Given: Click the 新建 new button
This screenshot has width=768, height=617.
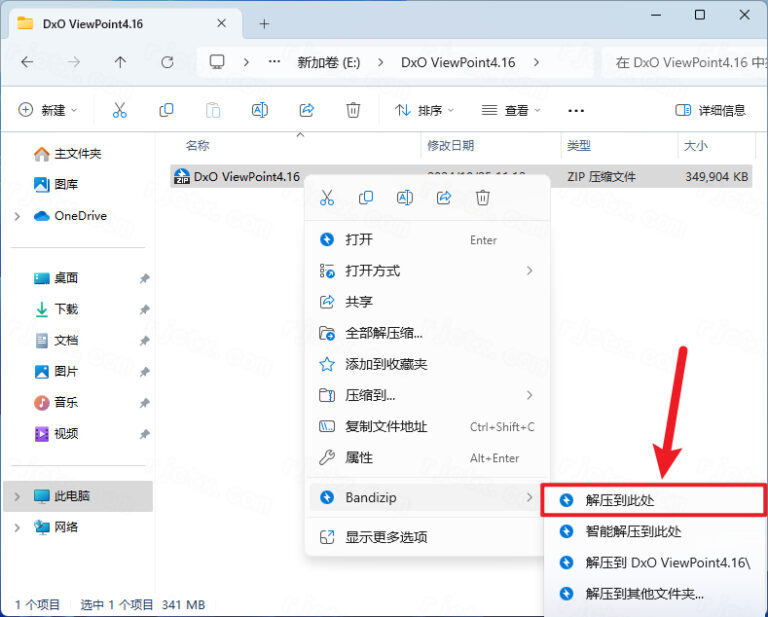Looking at the screenshot, I should [47, 110].
